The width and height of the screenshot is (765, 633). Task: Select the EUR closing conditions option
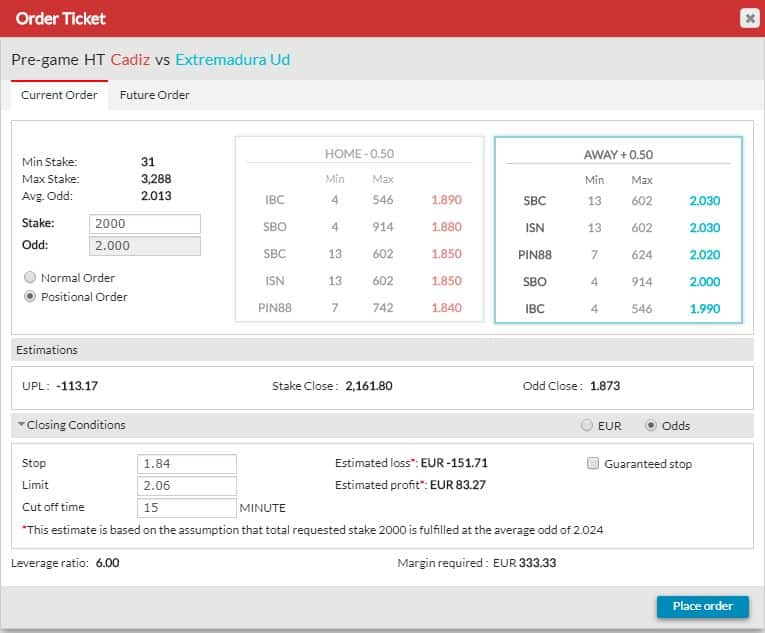pyautogui.click(x=587, y=425)
